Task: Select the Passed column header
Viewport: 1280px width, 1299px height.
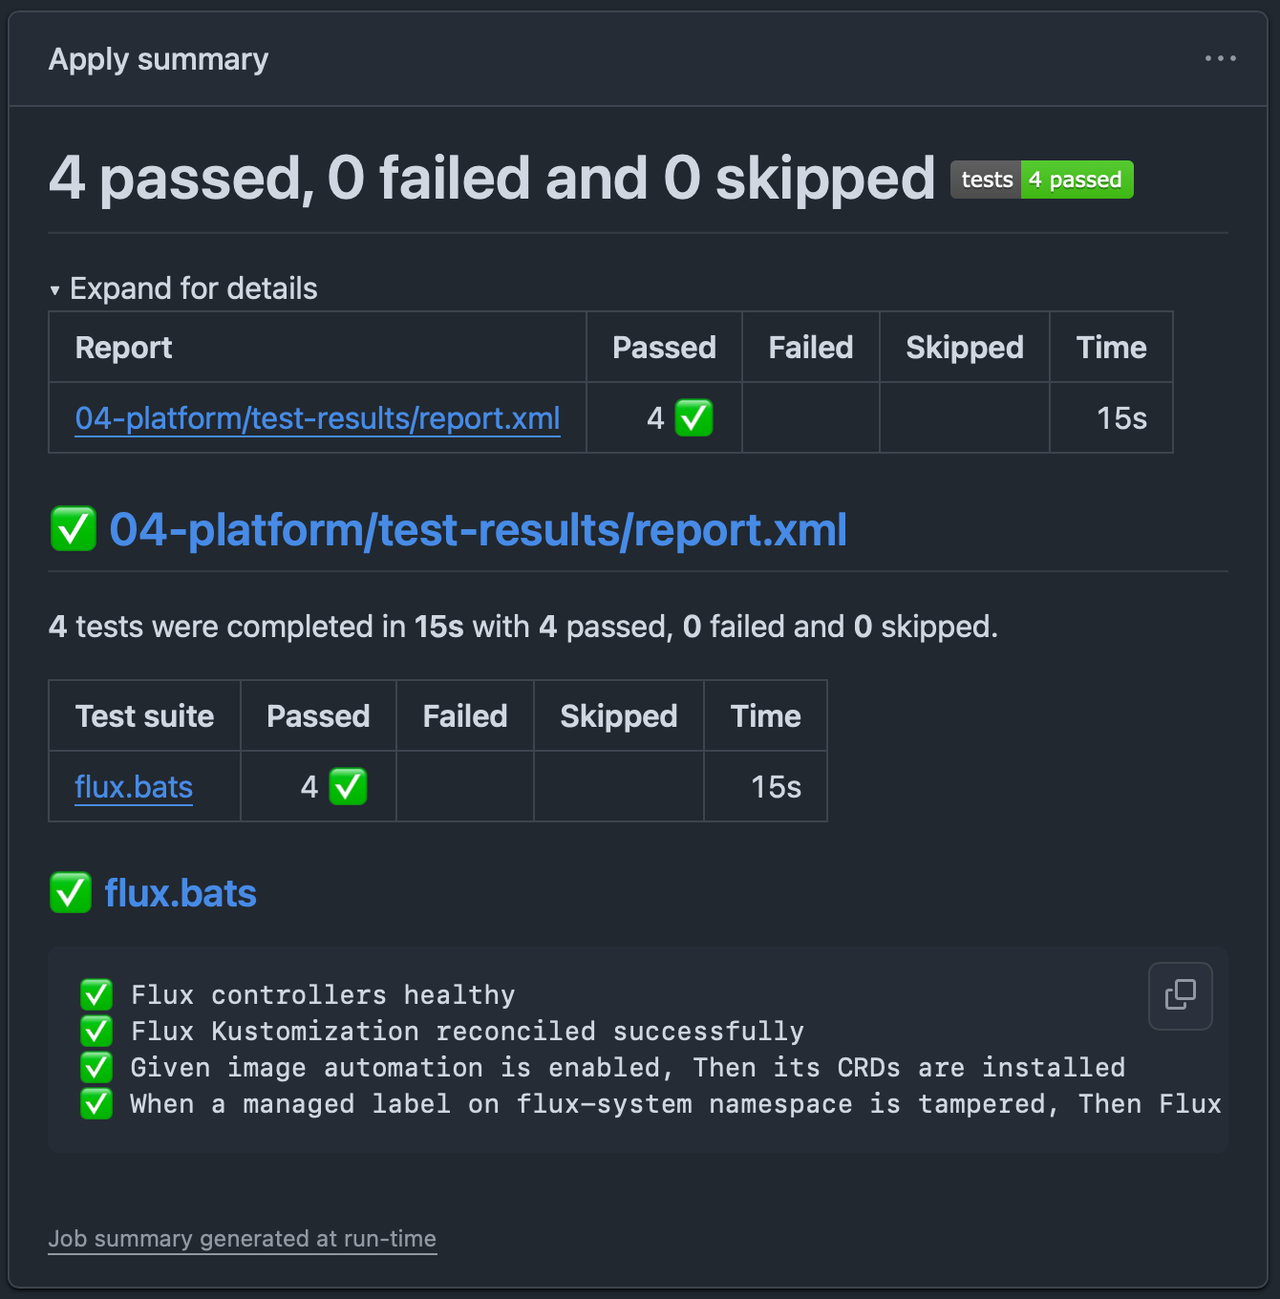Action: (663, 347)
